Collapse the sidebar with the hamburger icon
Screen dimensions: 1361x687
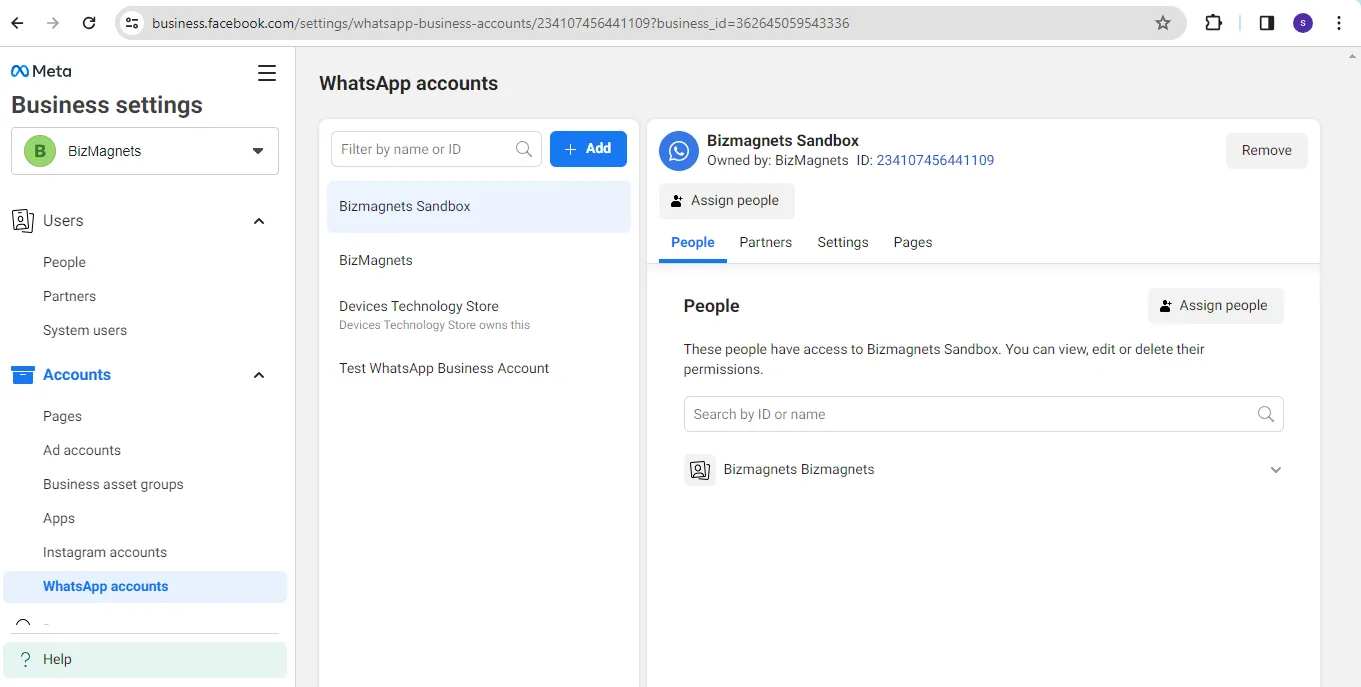(267, 72)
